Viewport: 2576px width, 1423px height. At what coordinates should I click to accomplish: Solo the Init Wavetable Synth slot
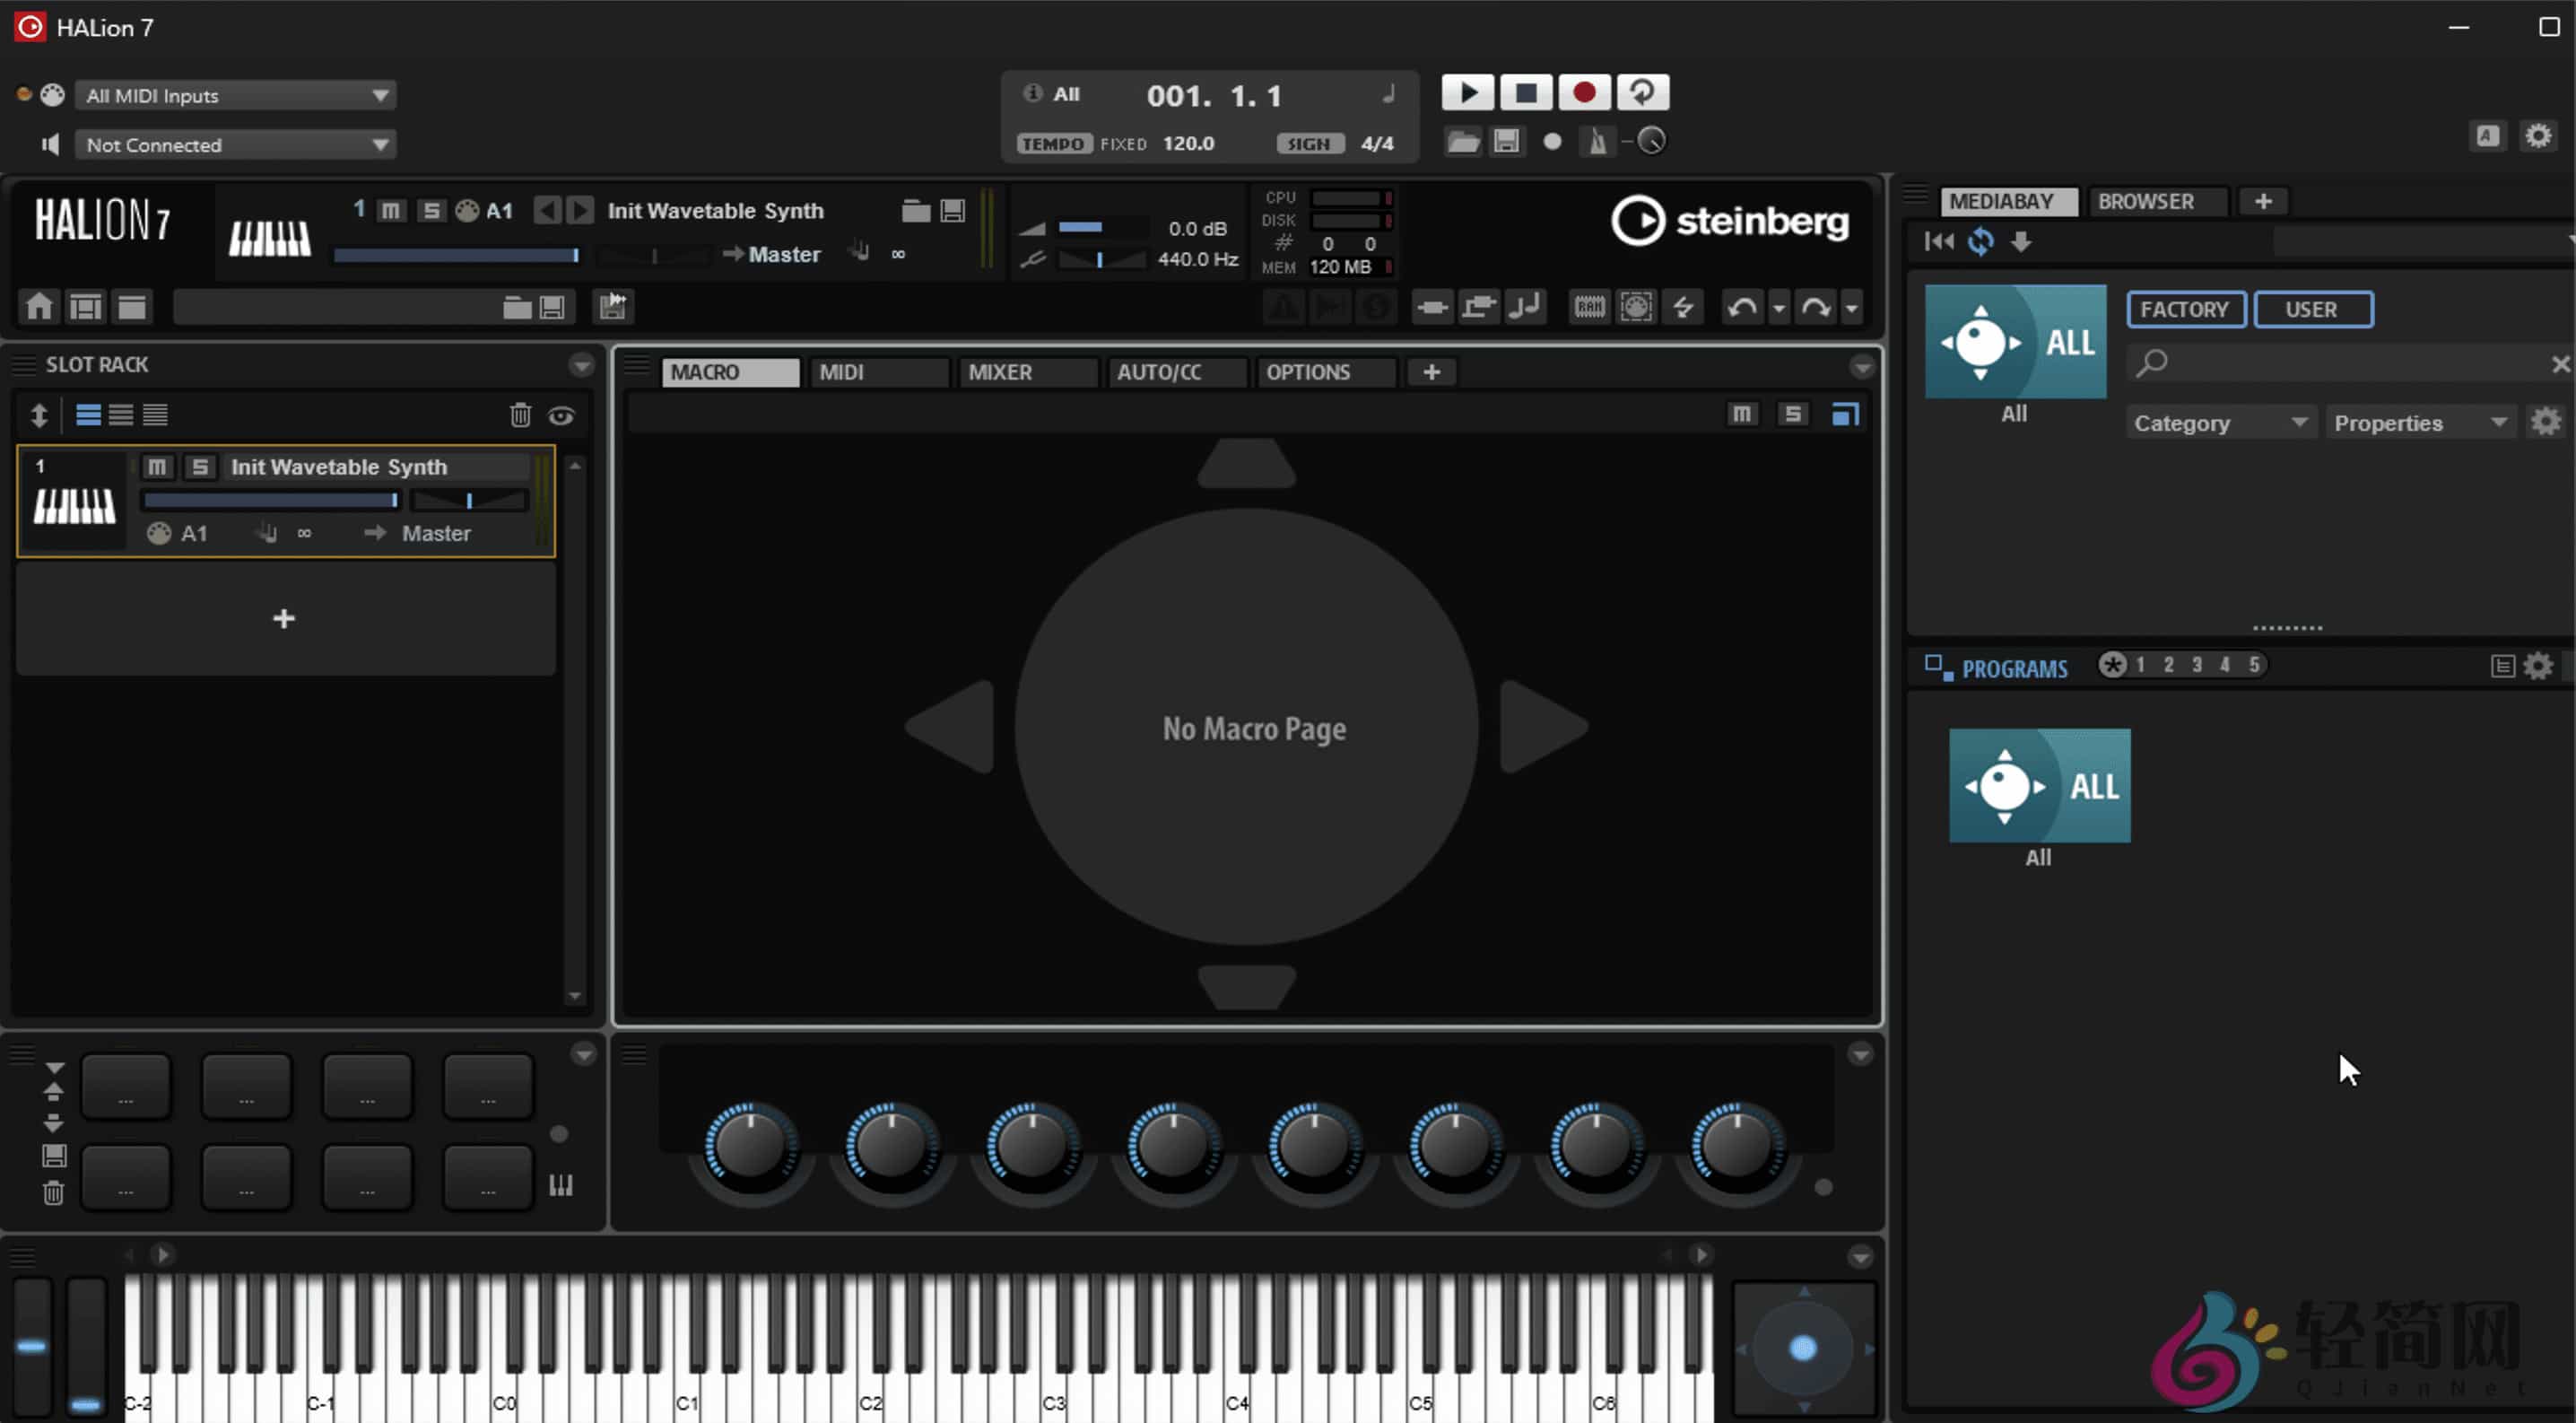[x=200, y=467]
